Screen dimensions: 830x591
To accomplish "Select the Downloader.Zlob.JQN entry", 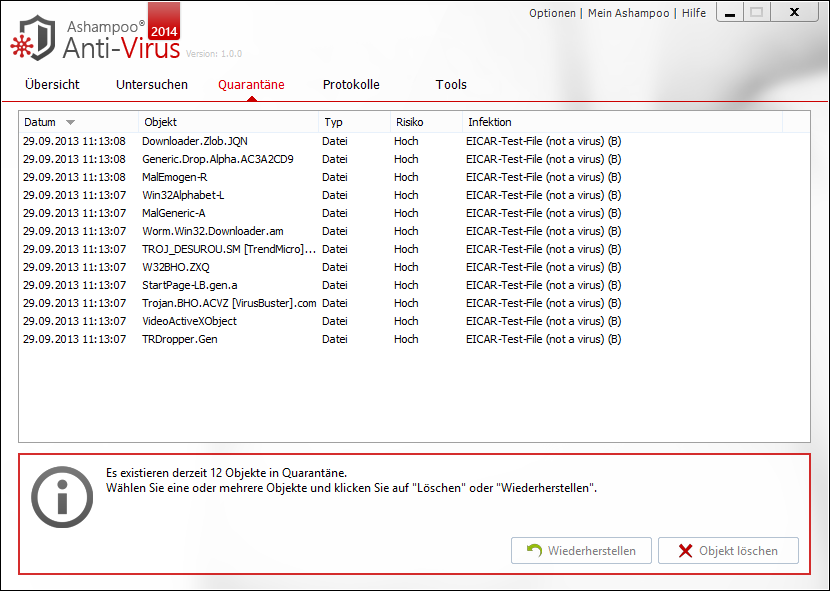I will tap(195, 141).
